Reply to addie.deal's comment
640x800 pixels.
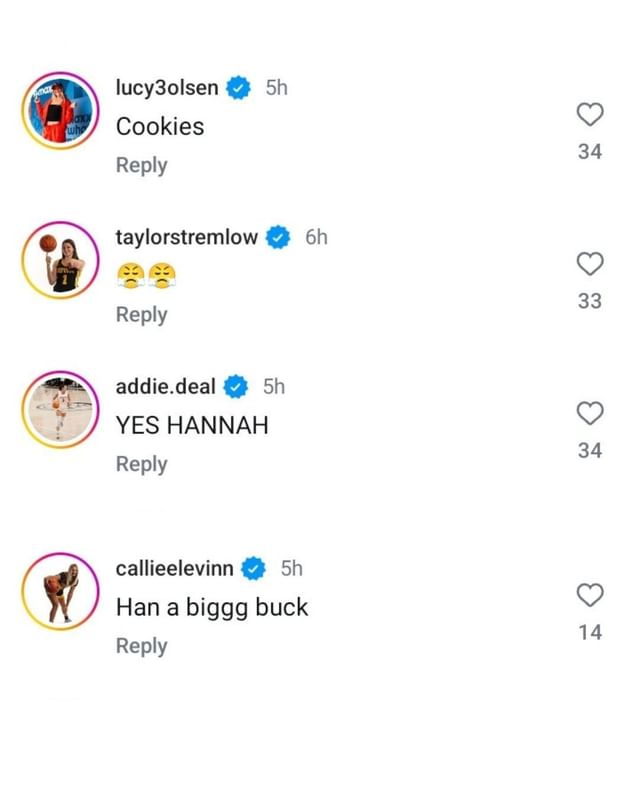click(x=141, y=464)
